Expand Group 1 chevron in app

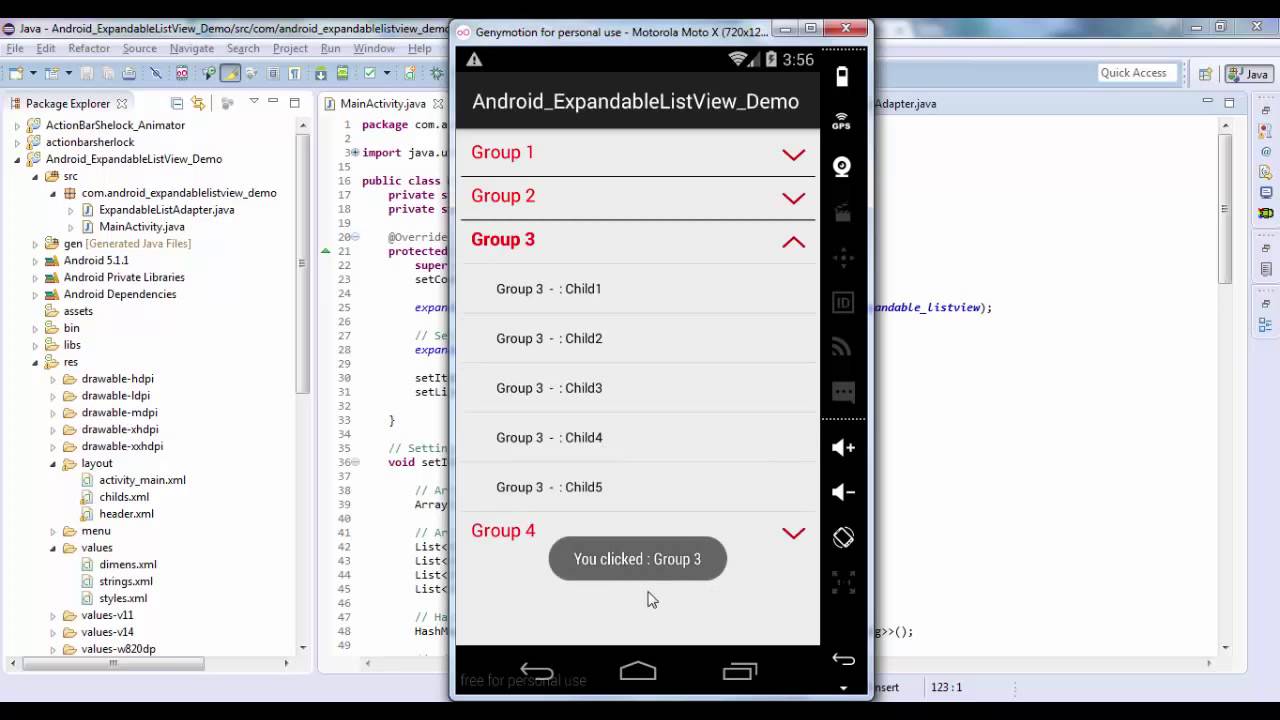pos(793,154)
